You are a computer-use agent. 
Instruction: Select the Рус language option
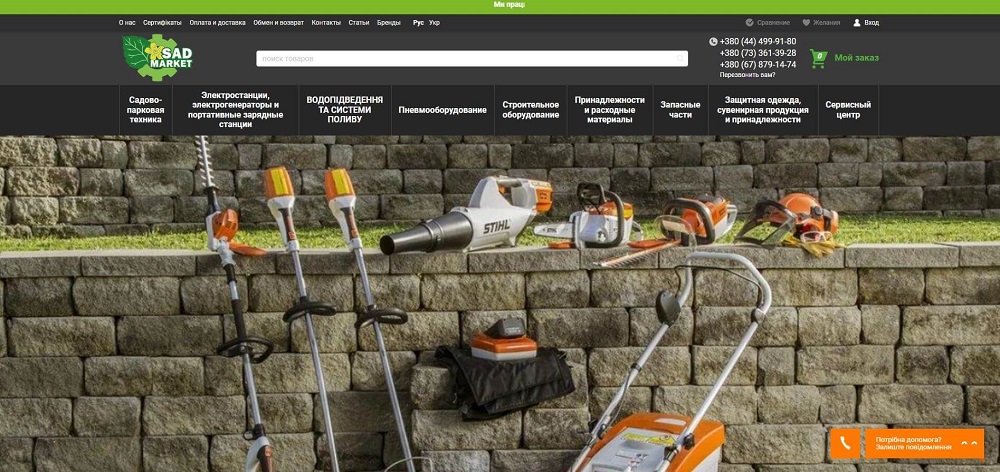[418, 22]
